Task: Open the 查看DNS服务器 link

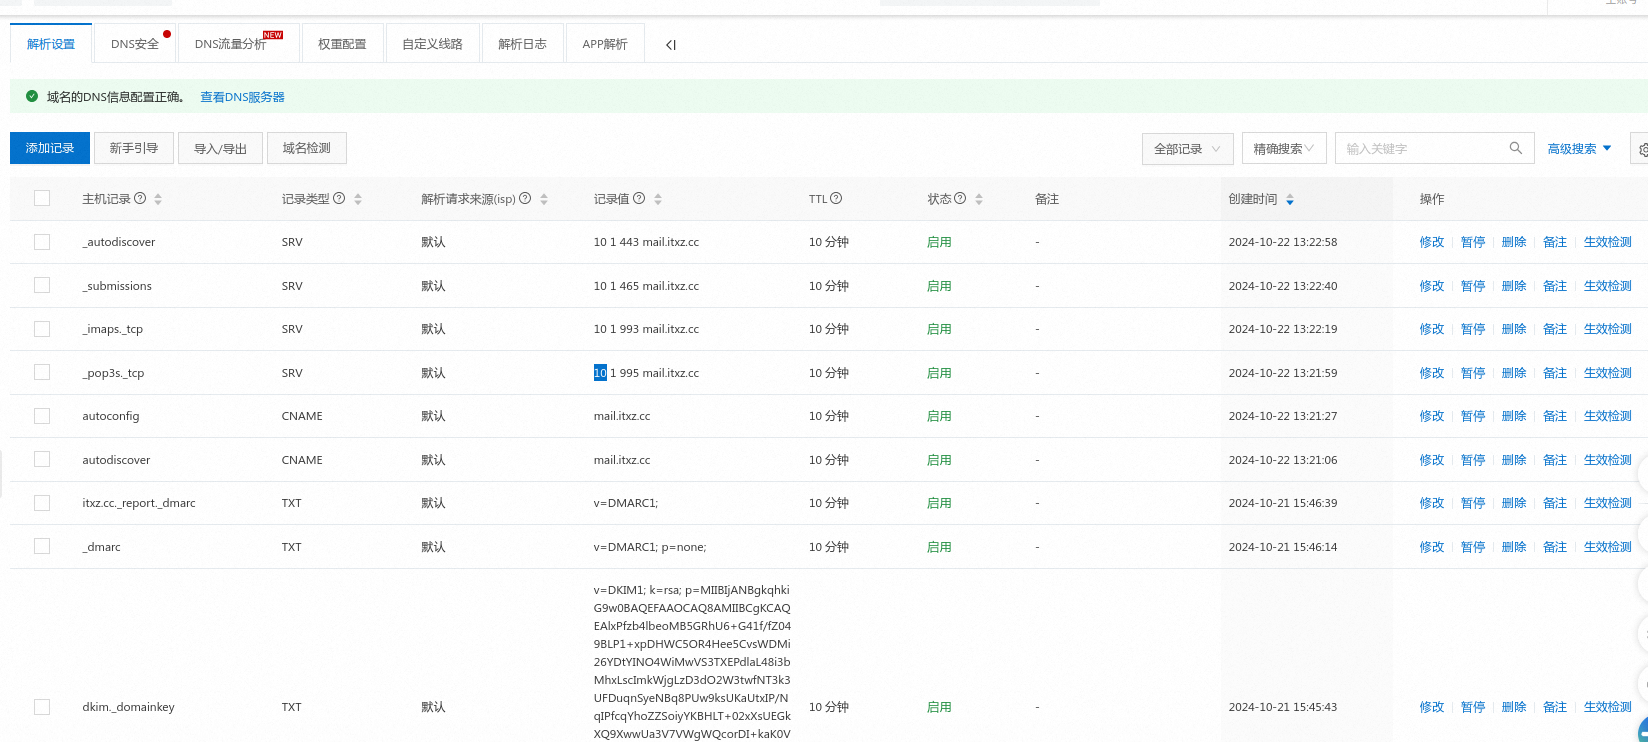Action: click(x=242, y=97)
